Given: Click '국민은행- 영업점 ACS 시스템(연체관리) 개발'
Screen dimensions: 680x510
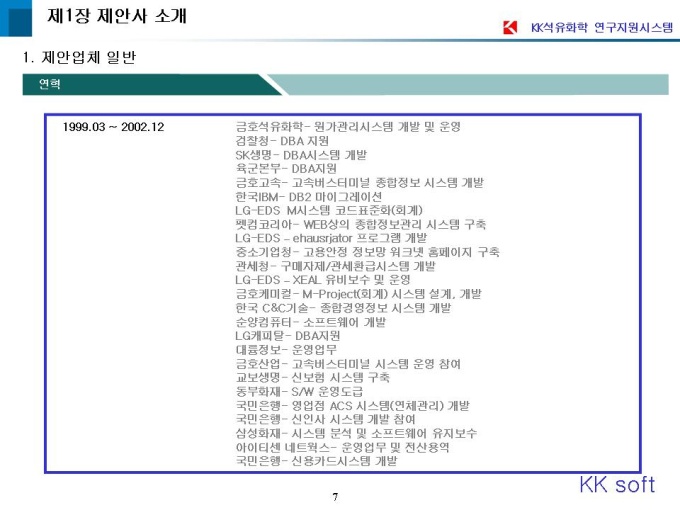Looking at the screenshot, I should 352,405.
